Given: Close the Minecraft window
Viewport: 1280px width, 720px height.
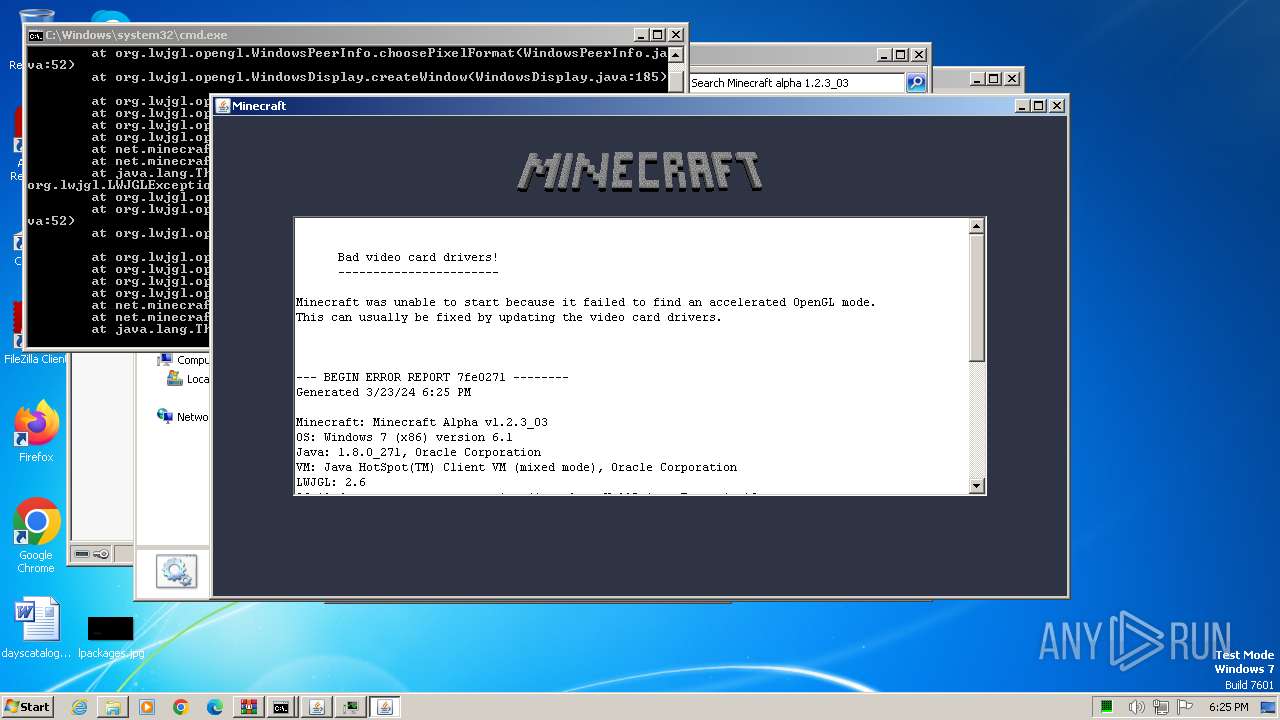Looking at the screenshot, I should (1058, 105).
